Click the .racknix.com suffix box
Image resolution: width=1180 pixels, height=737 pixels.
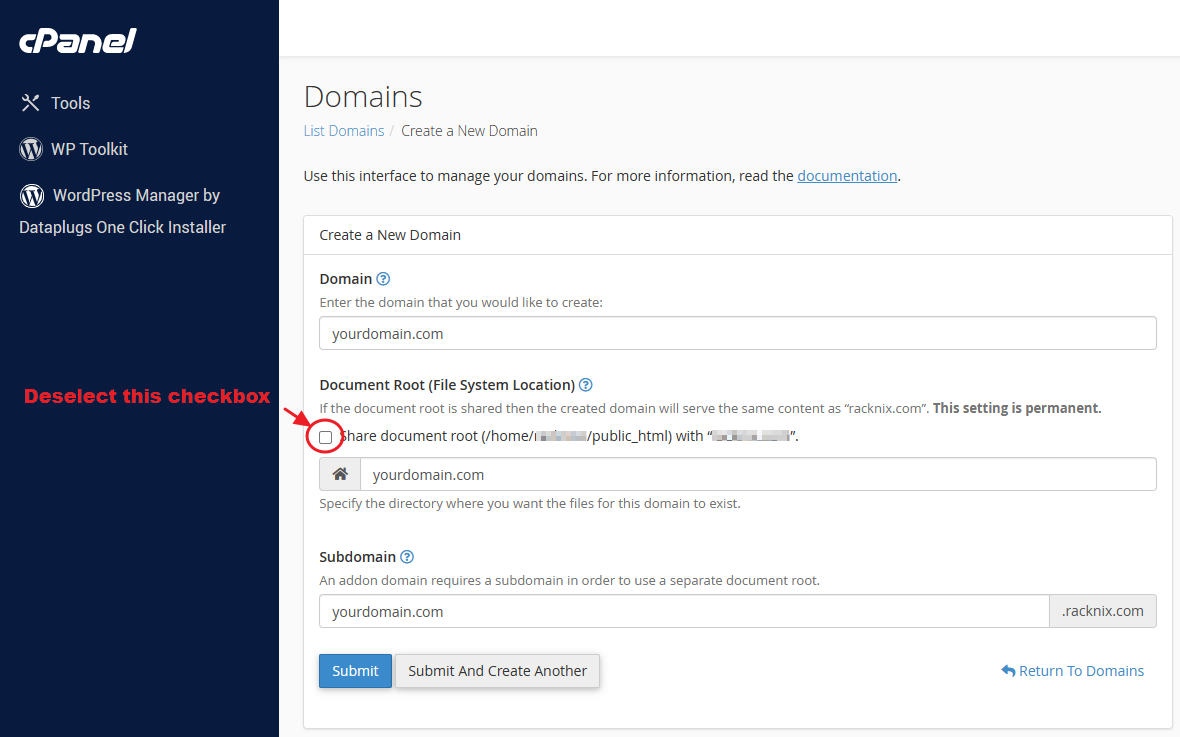tap(1103, 611)
